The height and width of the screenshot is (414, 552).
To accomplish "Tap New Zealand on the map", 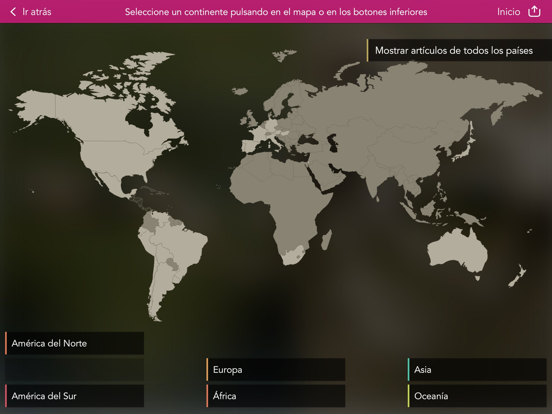I will (x=517, y=277).
